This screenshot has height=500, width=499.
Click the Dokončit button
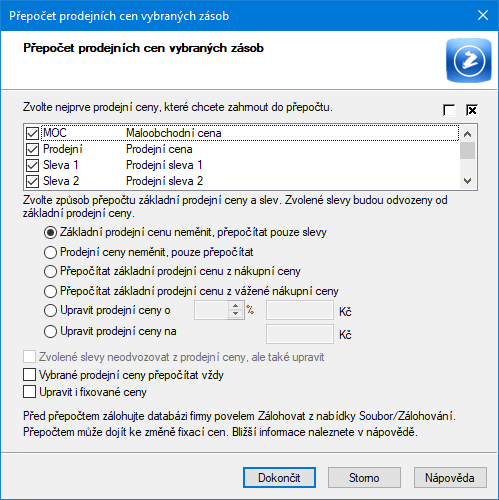[279, 478]
